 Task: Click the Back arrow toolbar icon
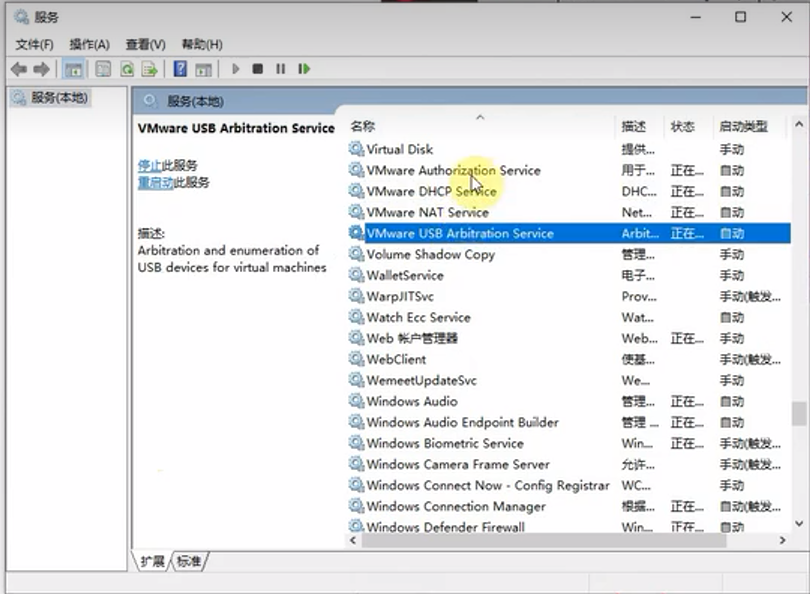click(19, 69)
